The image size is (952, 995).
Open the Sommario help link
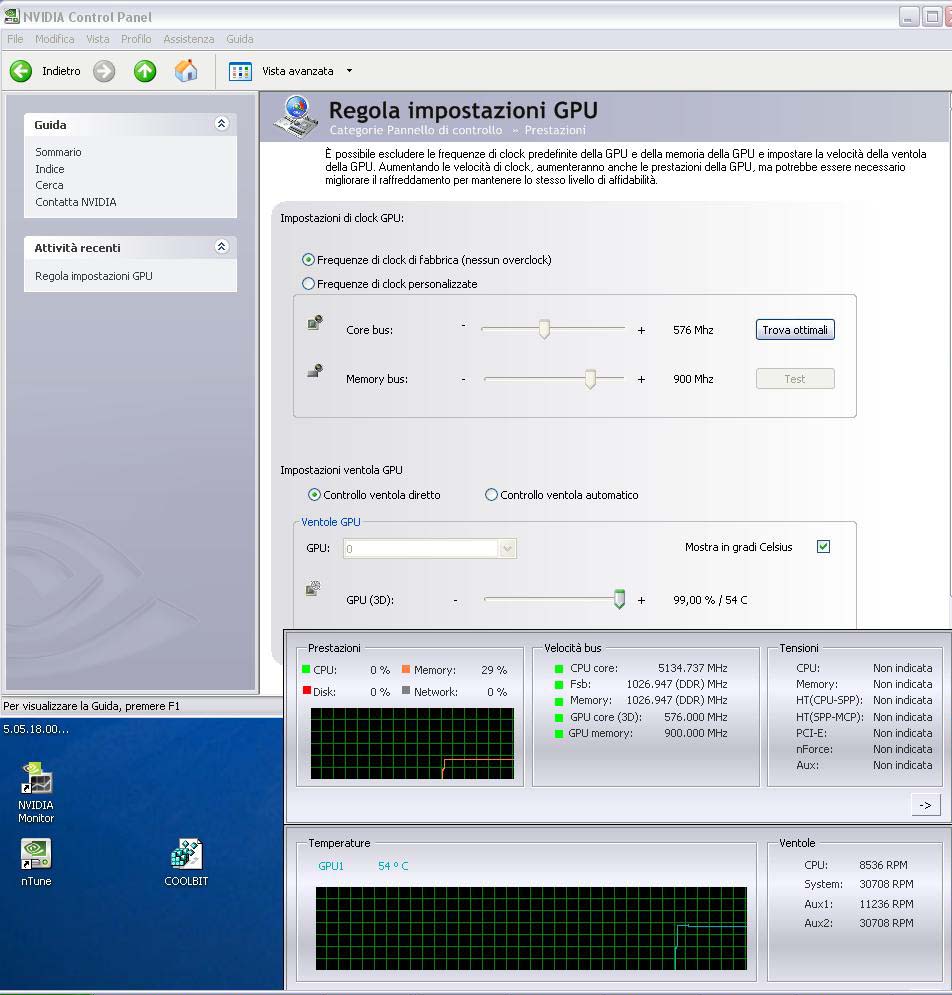[x=58, y=152]
